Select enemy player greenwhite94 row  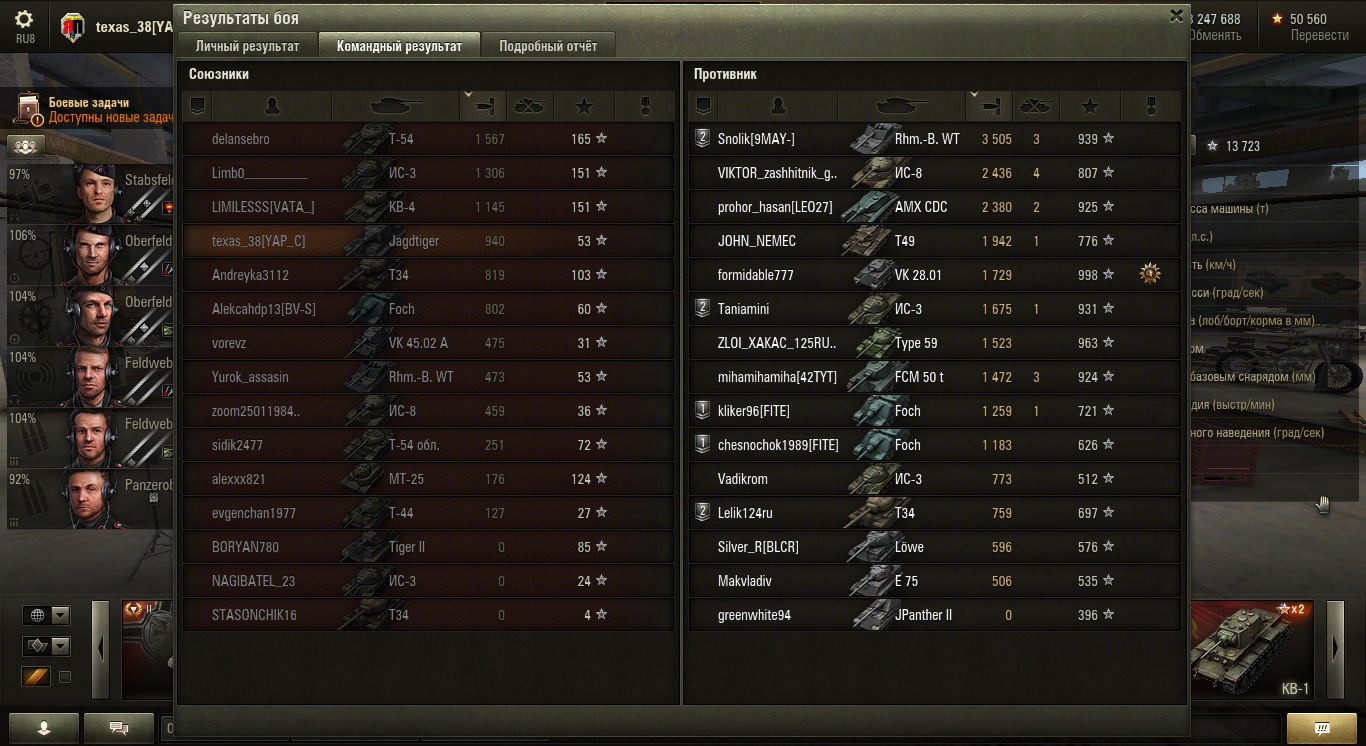click(x=935, y=615)
